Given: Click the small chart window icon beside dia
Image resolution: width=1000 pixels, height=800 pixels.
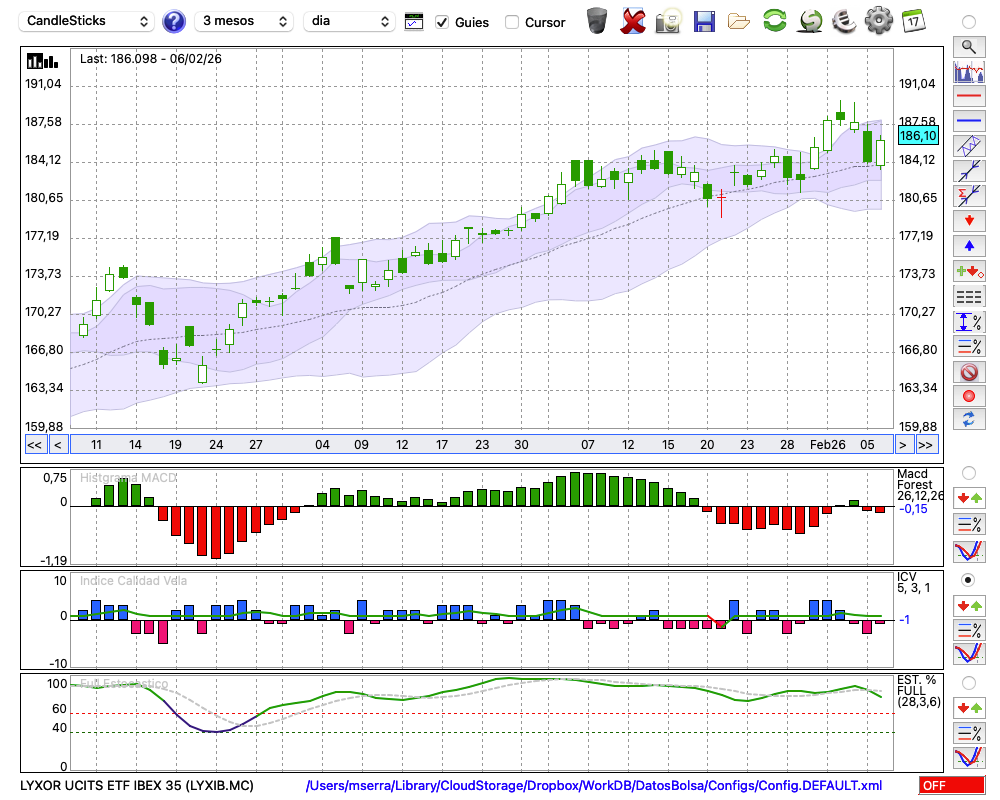Looking at the screenshot, I should (414, 22).
